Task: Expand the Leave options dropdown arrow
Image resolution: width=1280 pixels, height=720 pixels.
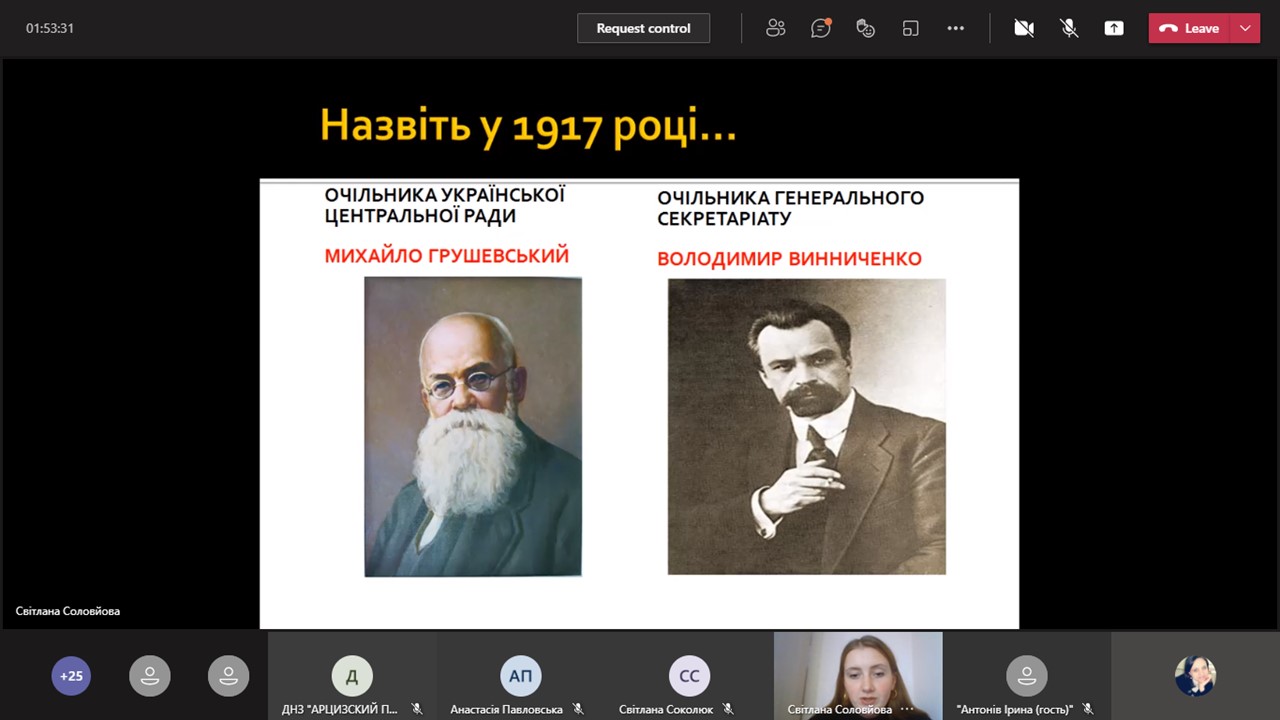Action: click(1245, 28)
